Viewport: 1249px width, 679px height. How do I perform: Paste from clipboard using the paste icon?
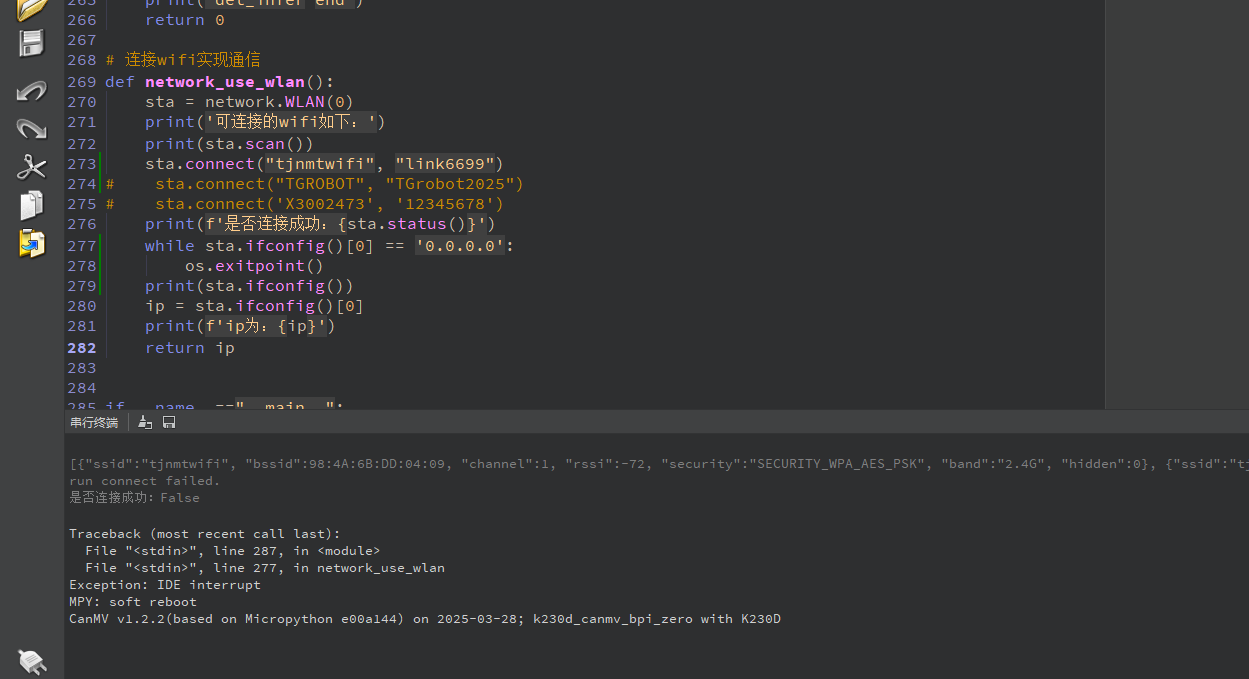pos(32,243)
